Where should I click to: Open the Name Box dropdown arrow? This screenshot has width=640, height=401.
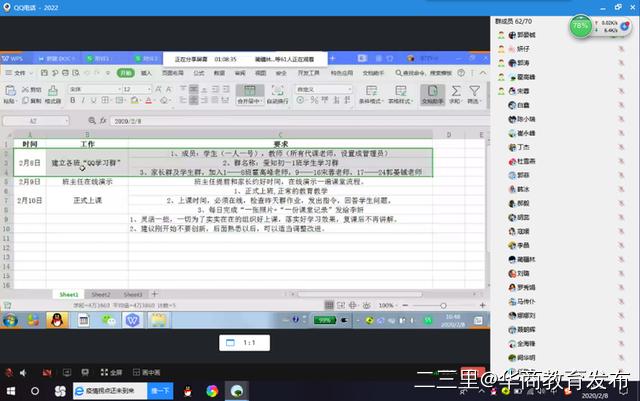(x=66, y=121)
